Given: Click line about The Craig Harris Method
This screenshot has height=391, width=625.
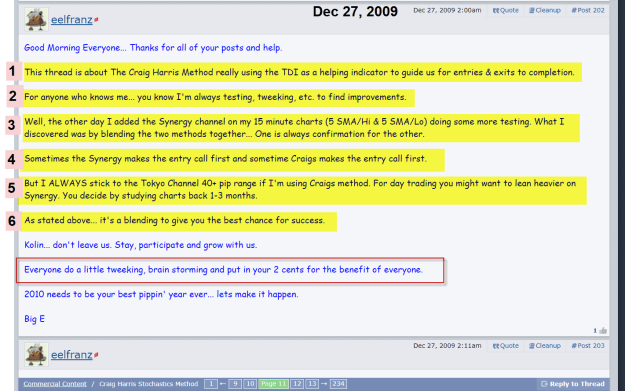Looking at the screenshot, I should [x=299, y=72].
